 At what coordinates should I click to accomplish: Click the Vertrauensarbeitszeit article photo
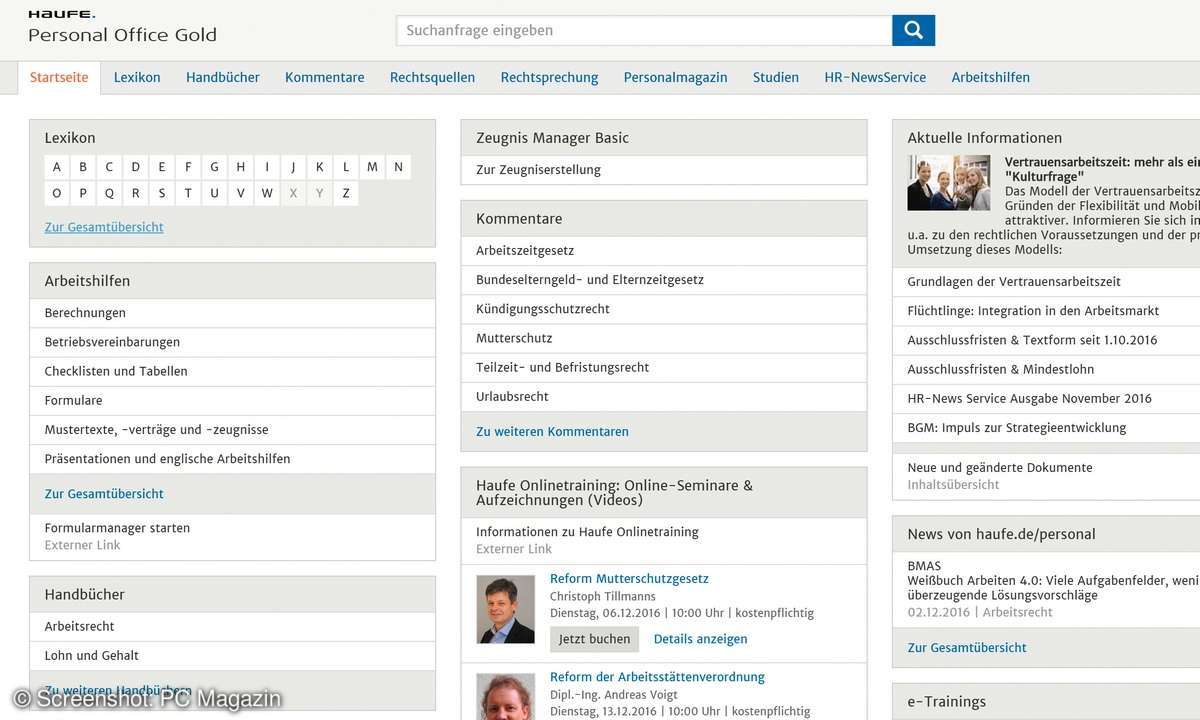(x=949, y=182)
